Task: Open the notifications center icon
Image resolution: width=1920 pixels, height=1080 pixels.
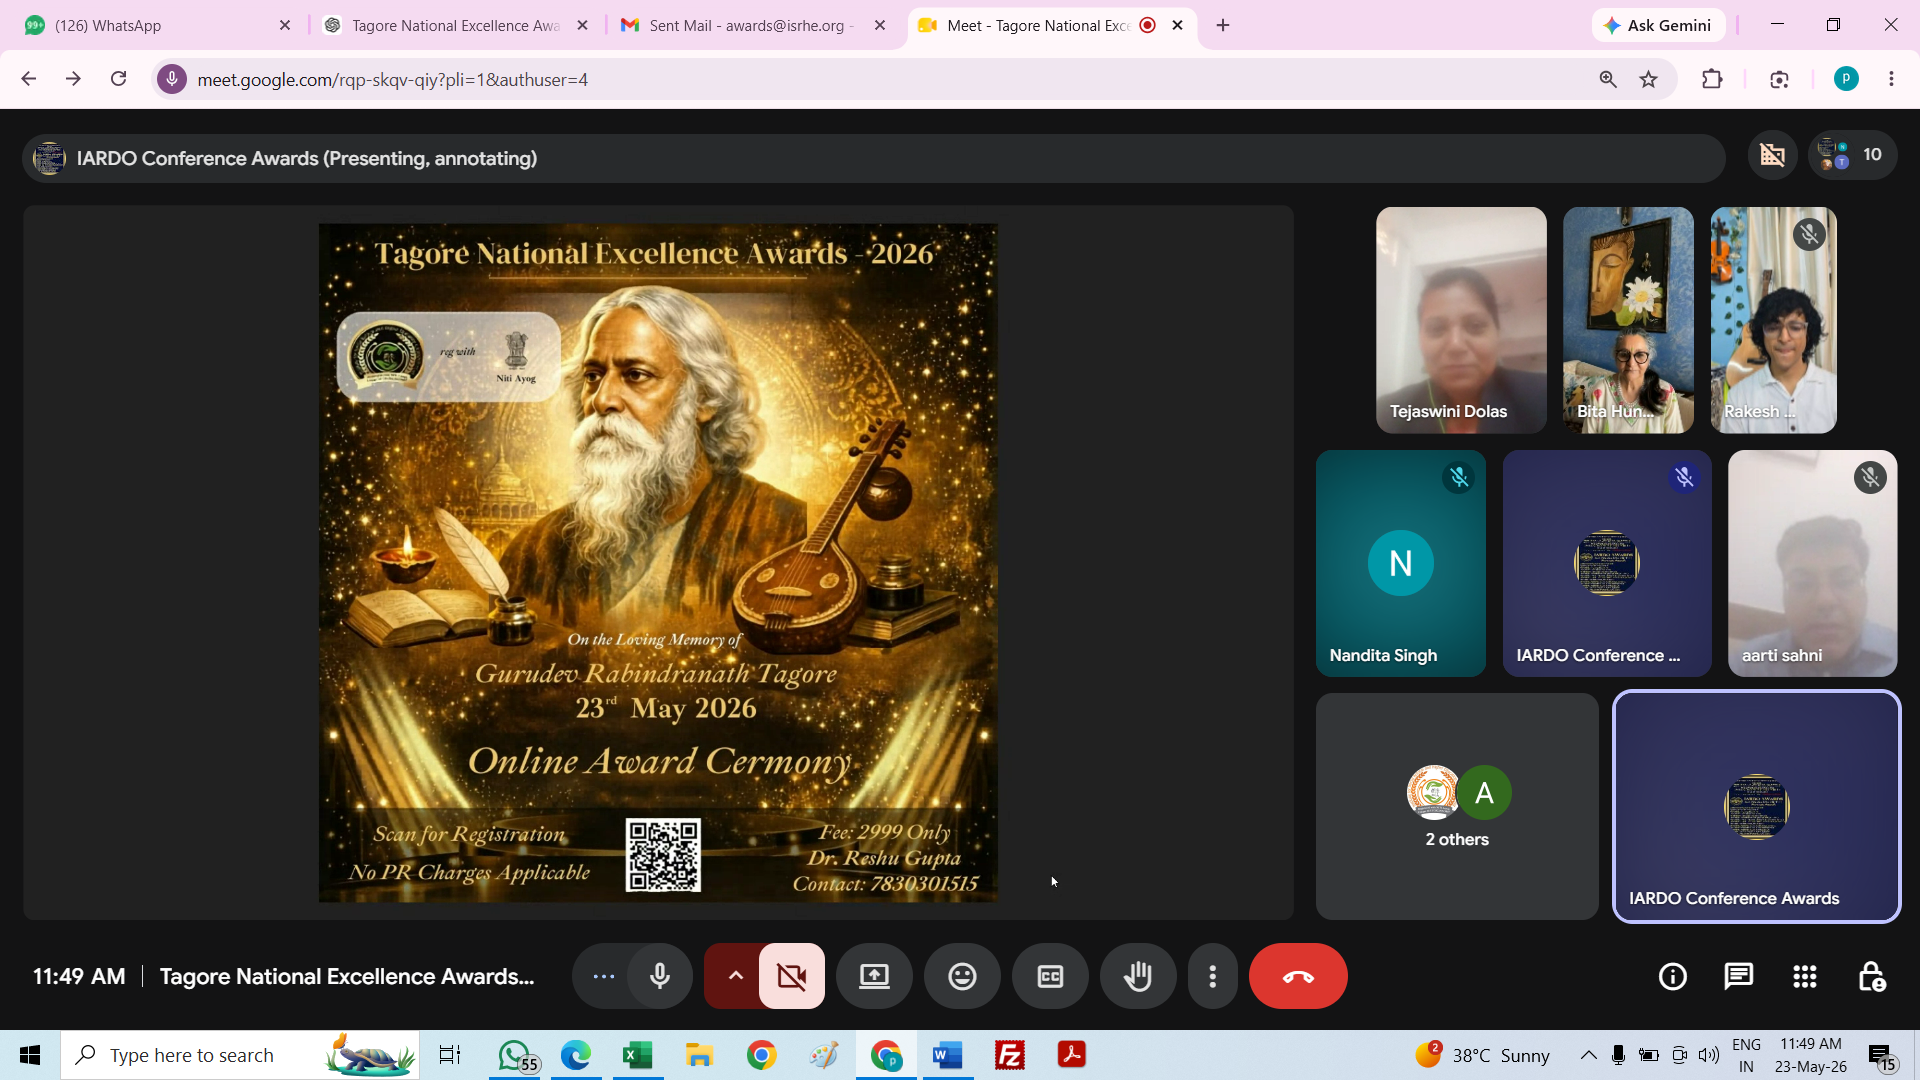Action: coord(1881,1055)
